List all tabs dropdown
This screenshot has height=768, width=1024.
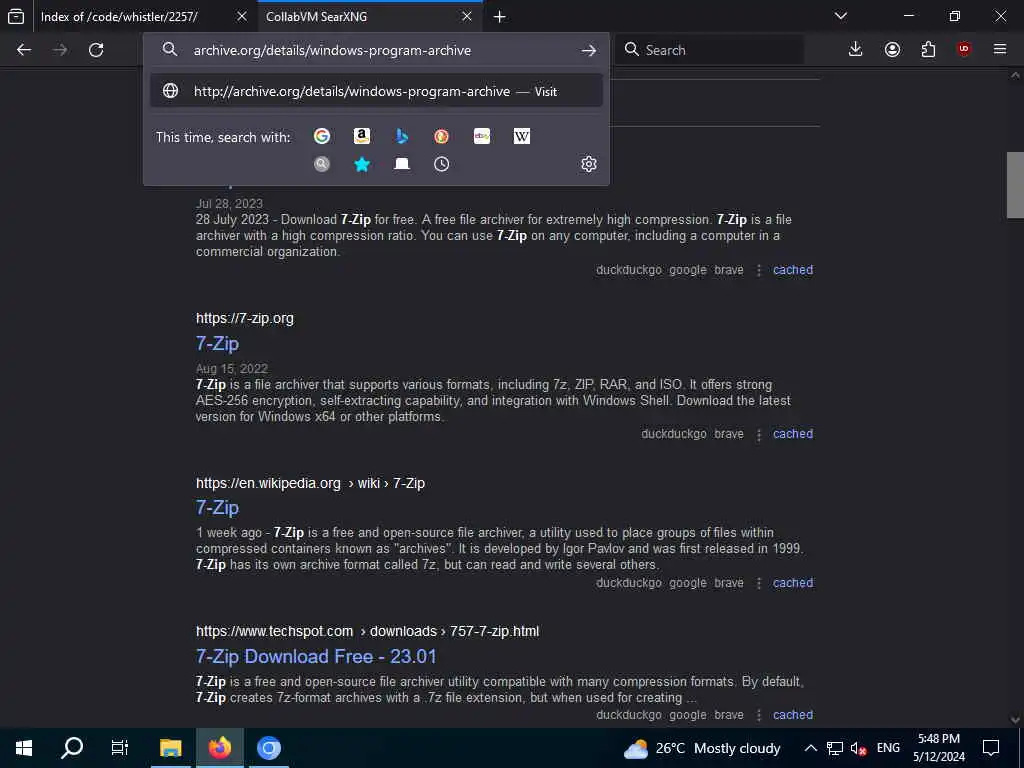point(841,16)
